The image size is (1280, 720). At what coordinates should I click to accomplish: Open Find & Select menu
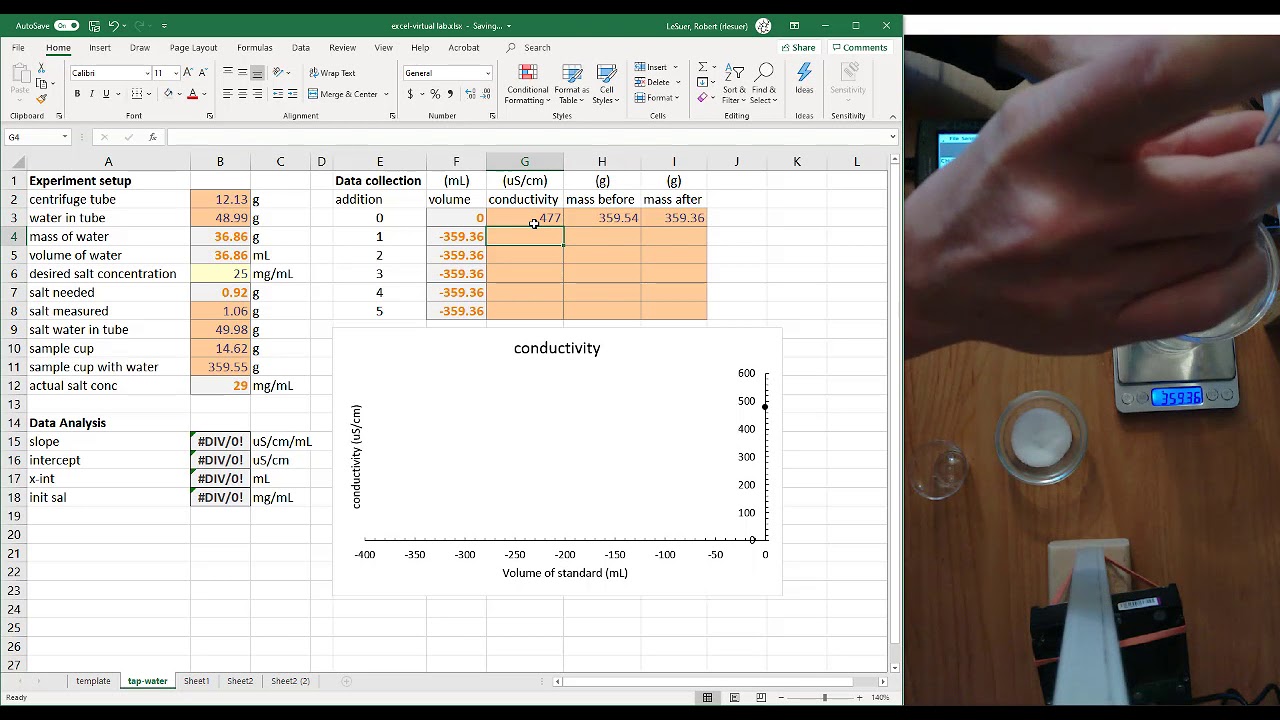(764, 84)
